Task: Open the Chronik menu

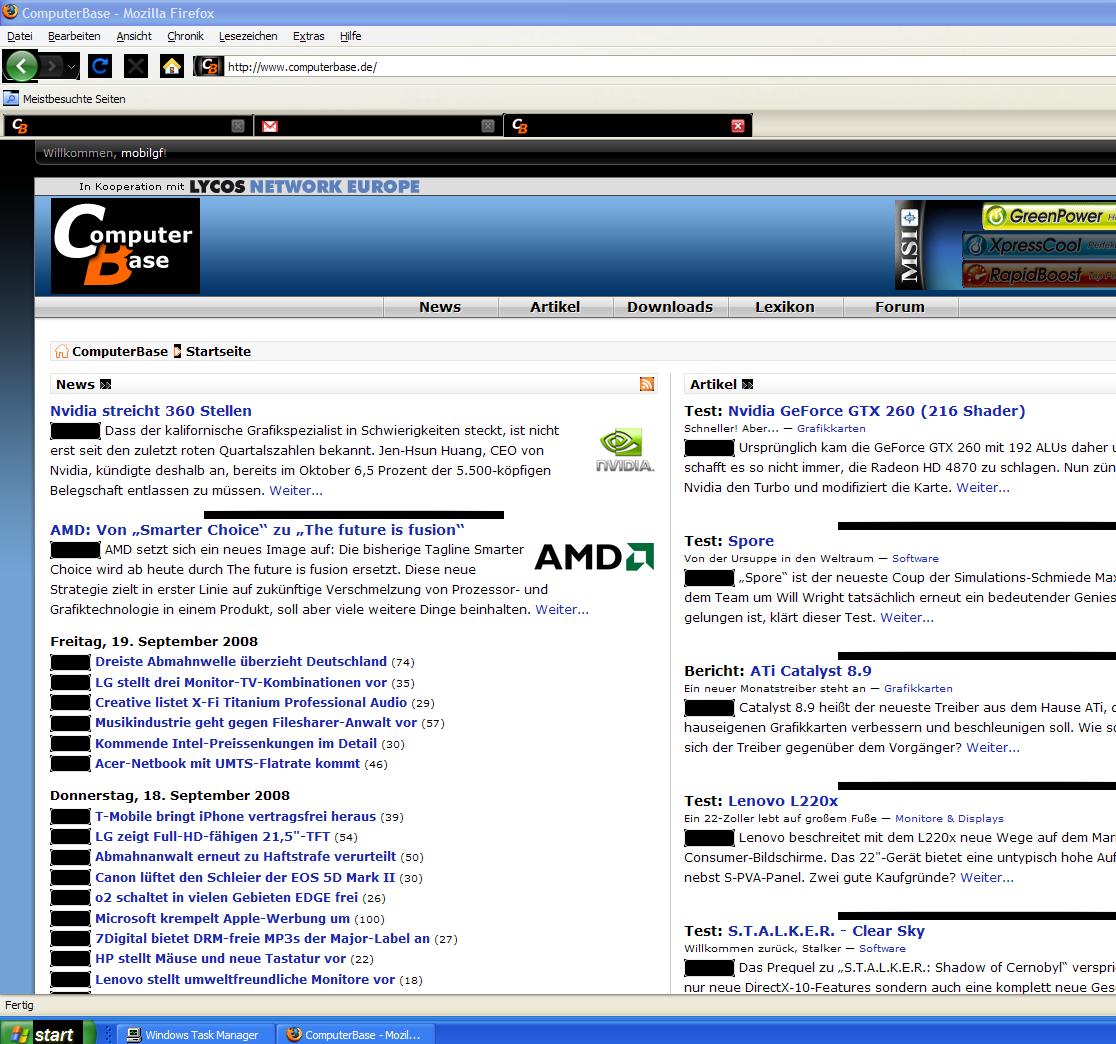Action: coord(185,36)
